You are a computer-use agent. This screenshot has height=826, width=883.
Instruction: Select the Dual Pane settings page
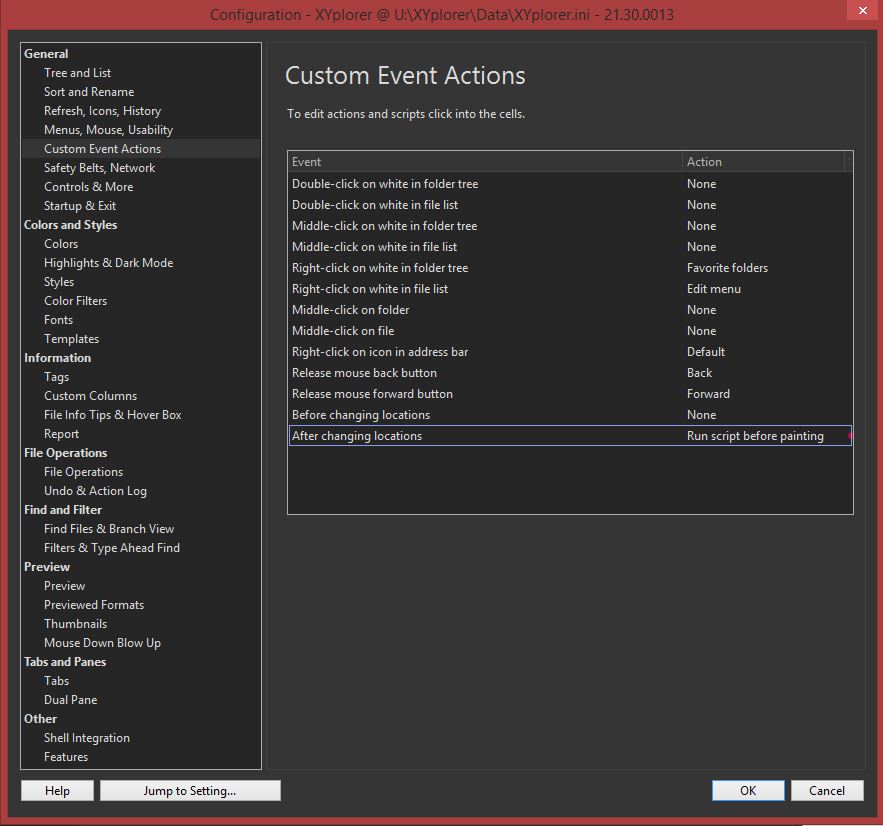(70, 699)
